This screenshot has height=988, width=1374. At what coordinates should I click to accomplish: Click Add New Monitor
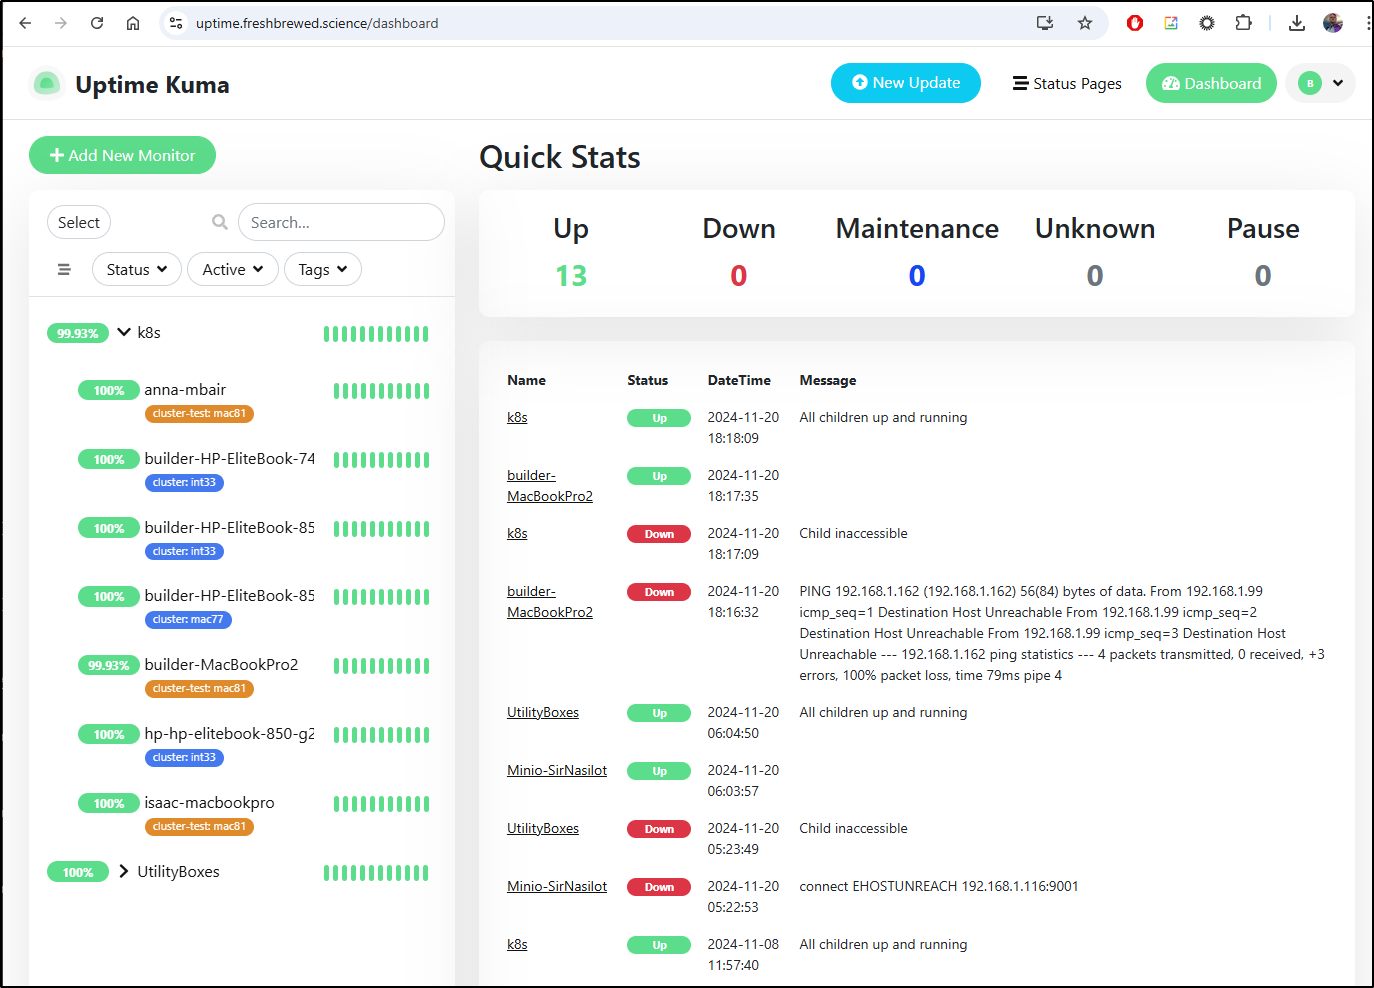pyautogui.click(x=122, y=155)
